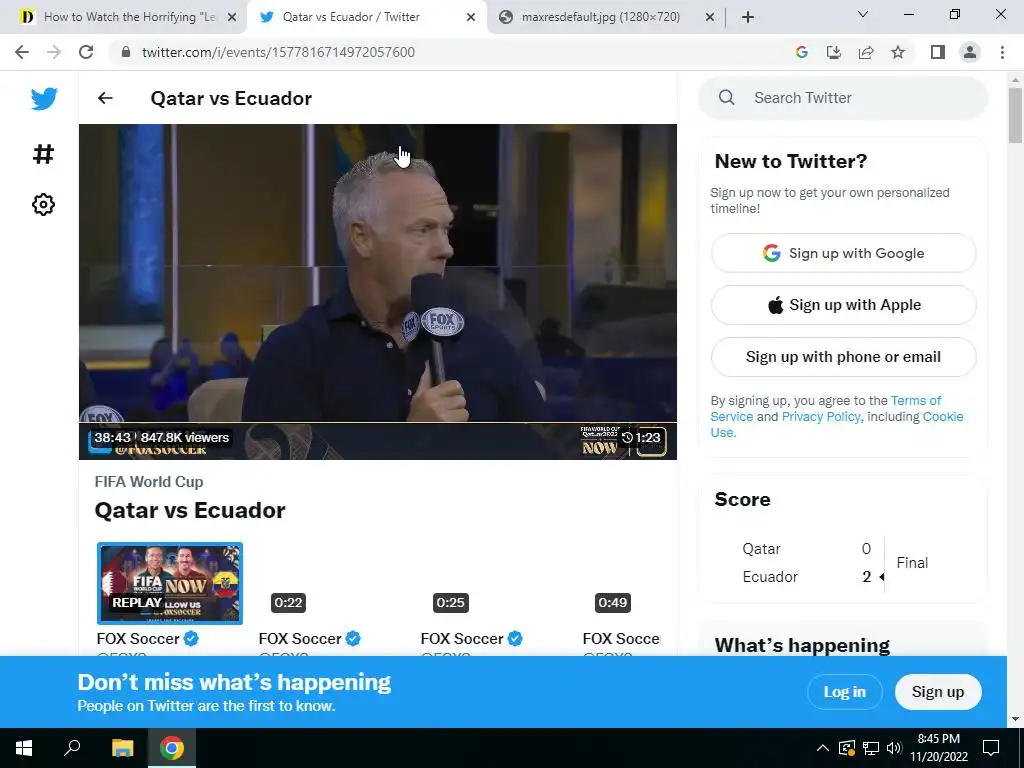
Task: Close the Qatar vs Ecuador tab
Action: click(471, 17)
